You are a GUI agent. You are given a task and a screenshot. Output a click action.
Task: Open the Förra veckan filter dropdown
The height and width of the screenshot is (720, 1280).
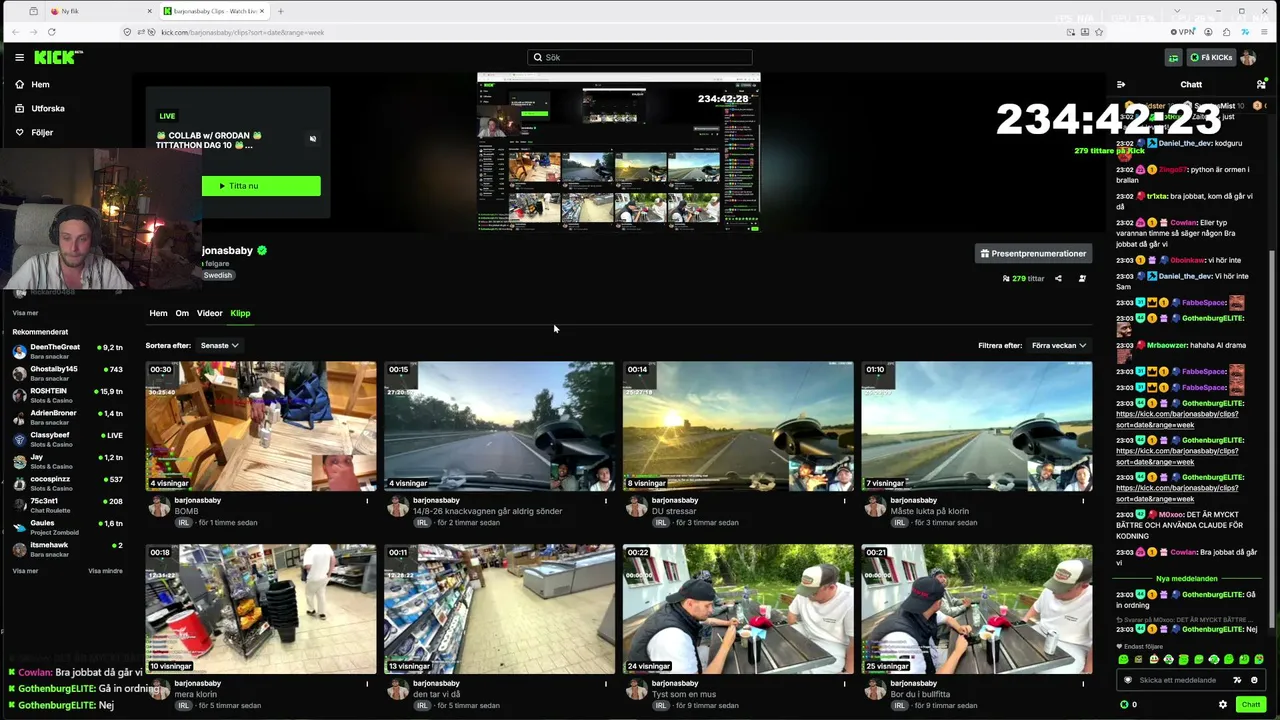click(1059, 346)
